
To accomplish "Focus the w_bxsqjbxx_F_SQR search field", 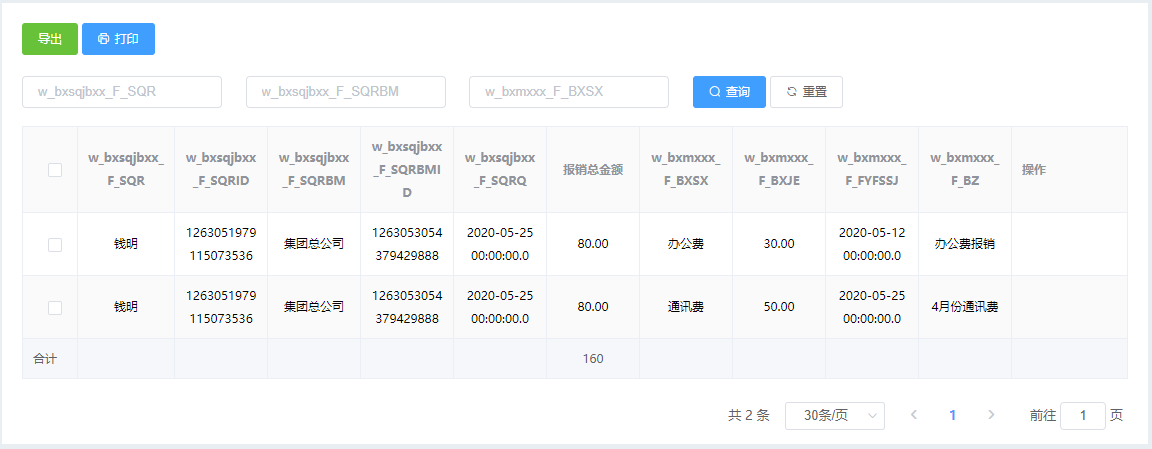I will pyautogui.click(x=122, y=92).
